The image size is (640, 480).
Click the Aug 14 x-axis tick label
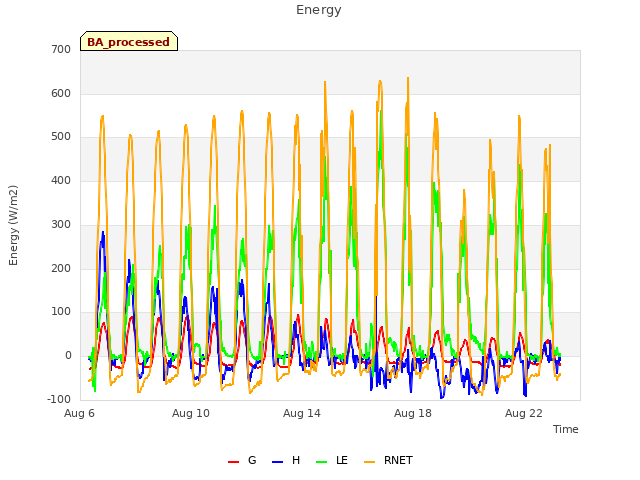pos(302,413)
